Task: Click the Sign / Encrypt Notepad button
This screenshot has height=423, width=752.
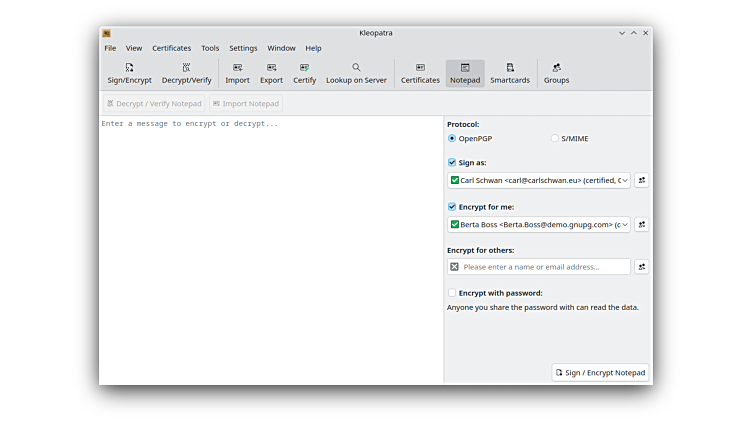Action: (600, 372)
